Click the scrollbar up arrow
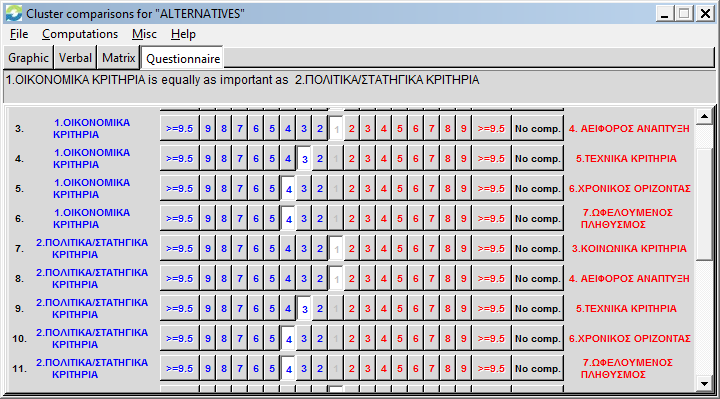720x399 pixels. pyautogui.click(x=704, y=117)
